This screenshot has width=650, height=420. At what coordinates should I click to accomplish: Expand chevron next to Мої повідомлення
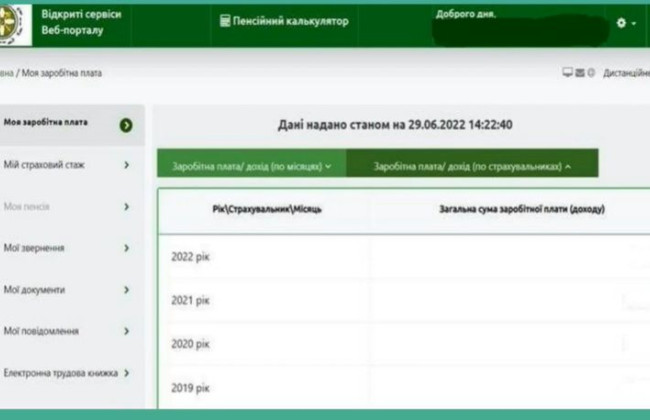pos(126,331)
